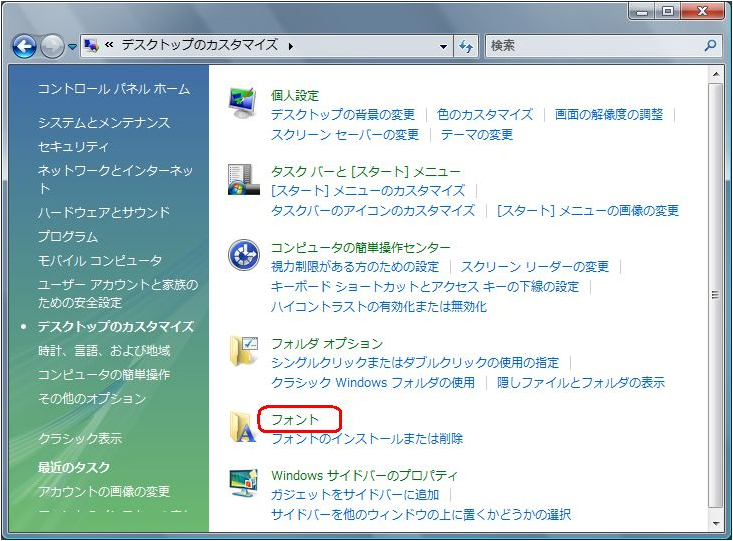The width and height of the screenshot is (733, 541).
Task: Click the Control Panel icon in address bar
Action: (x=92, y=45)
